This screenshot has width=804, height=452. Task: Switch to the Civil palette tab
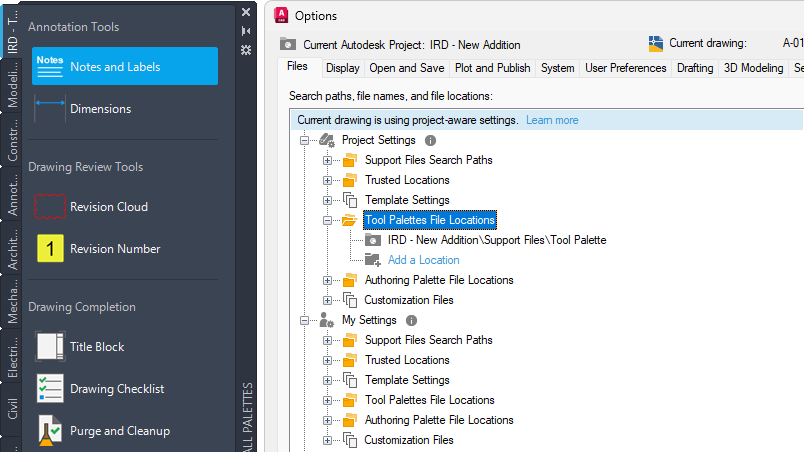coord(10,408)
